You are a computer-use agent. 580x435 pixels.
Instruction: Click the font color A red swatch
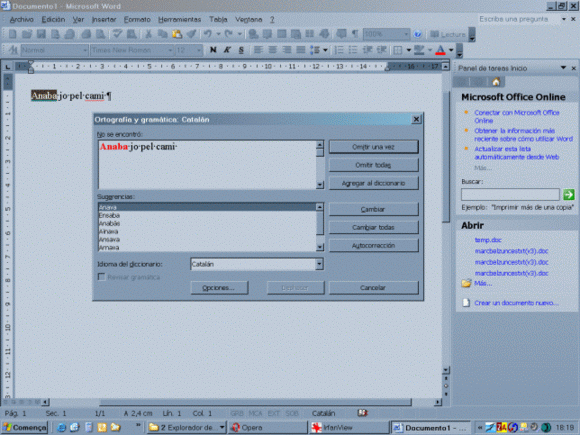click(x=440, y=50)
